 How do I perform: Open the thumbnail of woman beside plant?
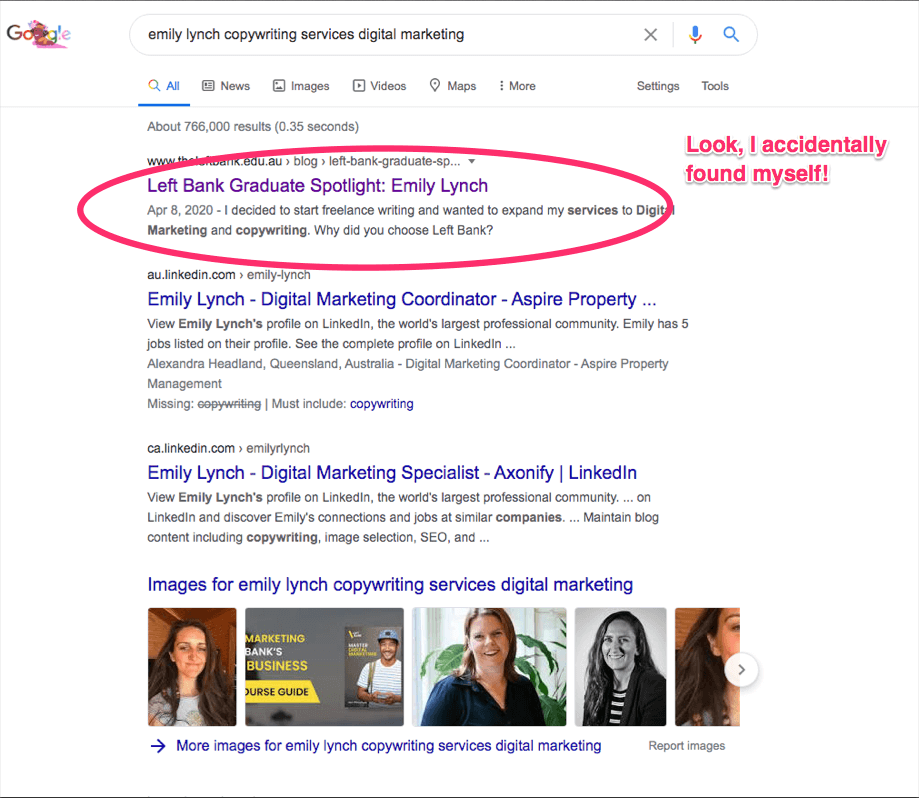489,667
